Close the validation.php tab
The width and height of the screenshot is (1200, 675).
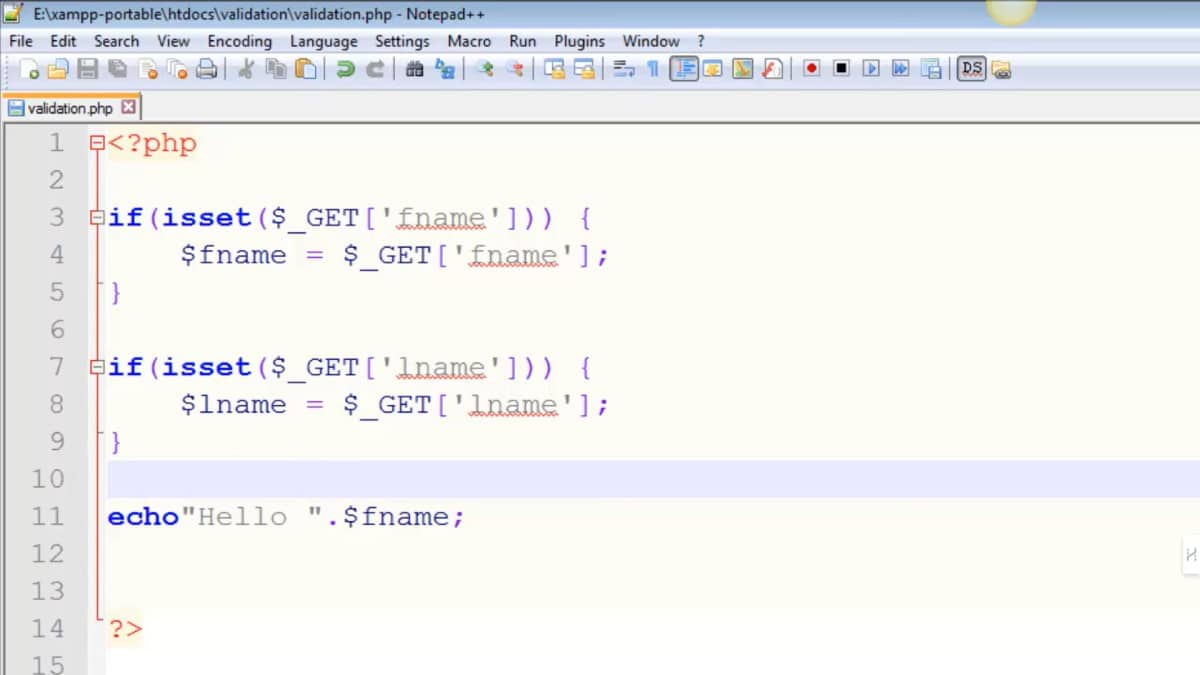tap(128, 107)
